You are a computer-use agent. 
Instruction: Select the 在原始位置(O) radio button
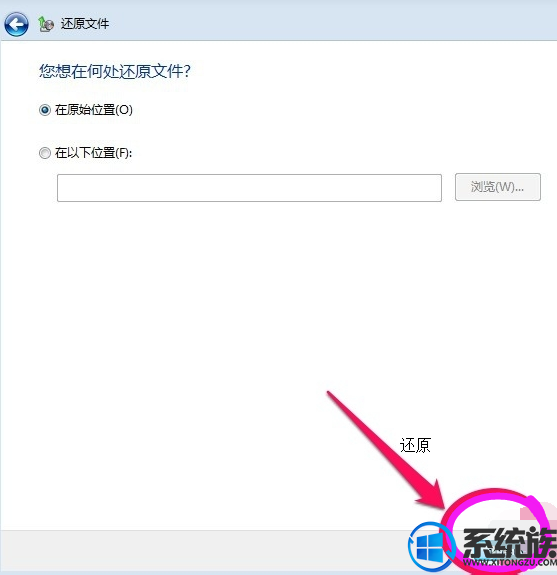(45, 110)
